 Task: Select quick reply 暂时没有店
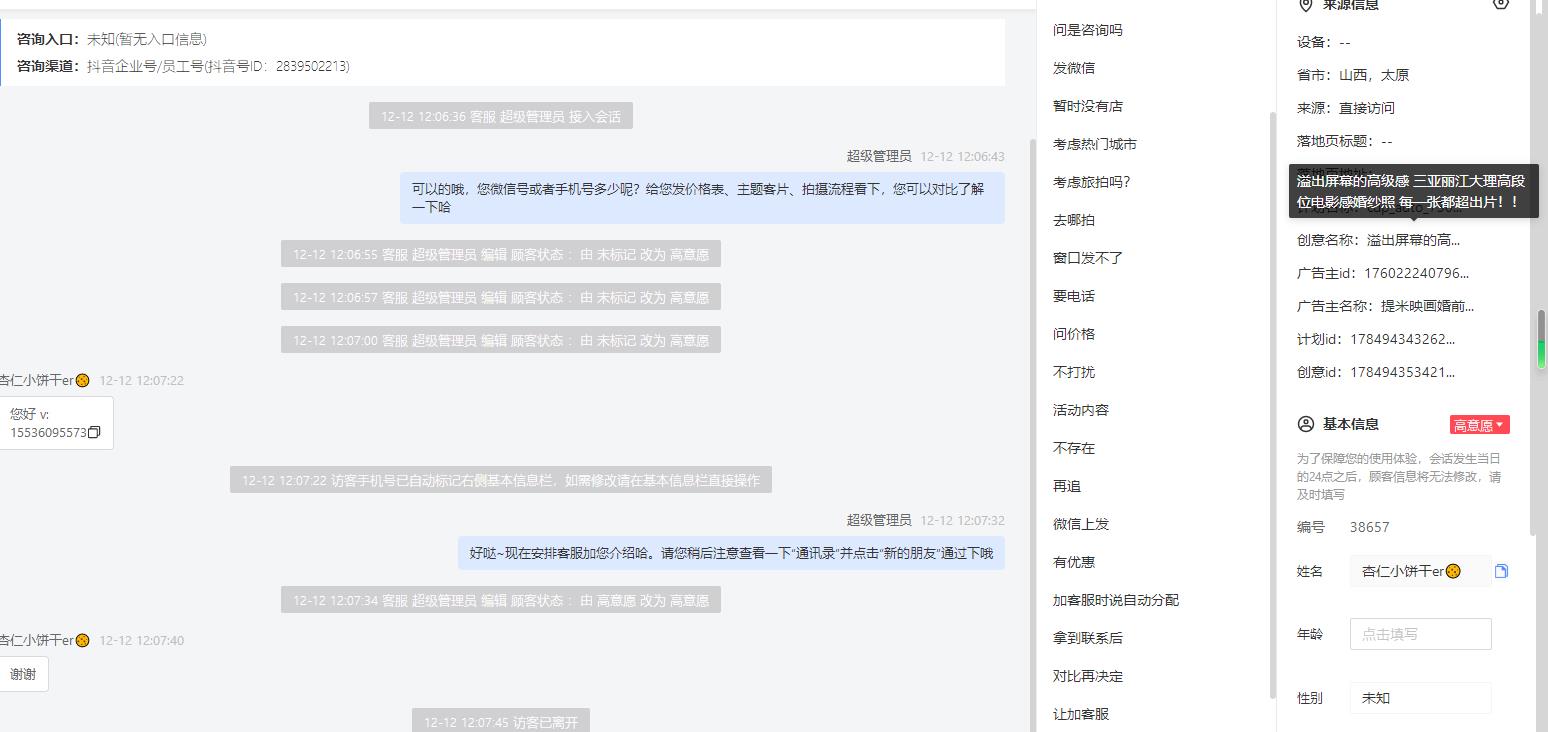click(1087, 106)
